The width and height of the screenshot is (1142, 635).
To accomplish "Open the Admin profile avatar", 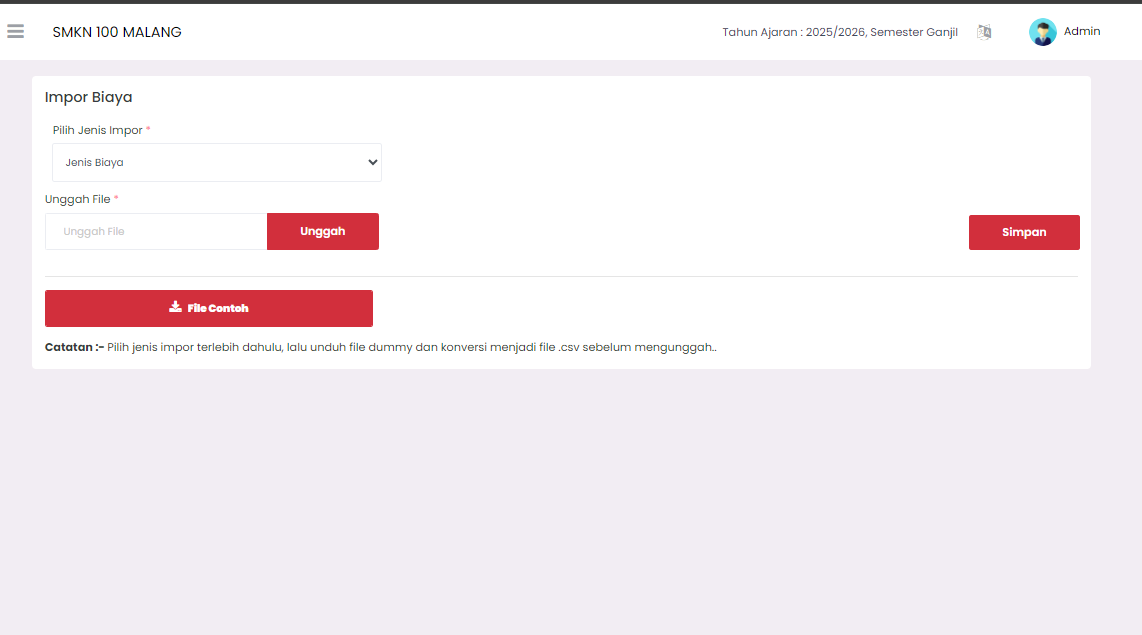I will click(x=1042, y=32).
